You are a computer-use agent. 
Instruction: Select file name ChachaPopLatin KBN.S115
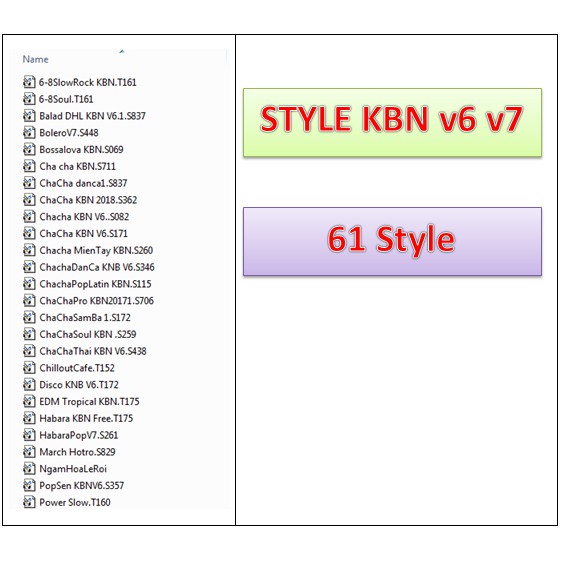(x=95, y=284)
